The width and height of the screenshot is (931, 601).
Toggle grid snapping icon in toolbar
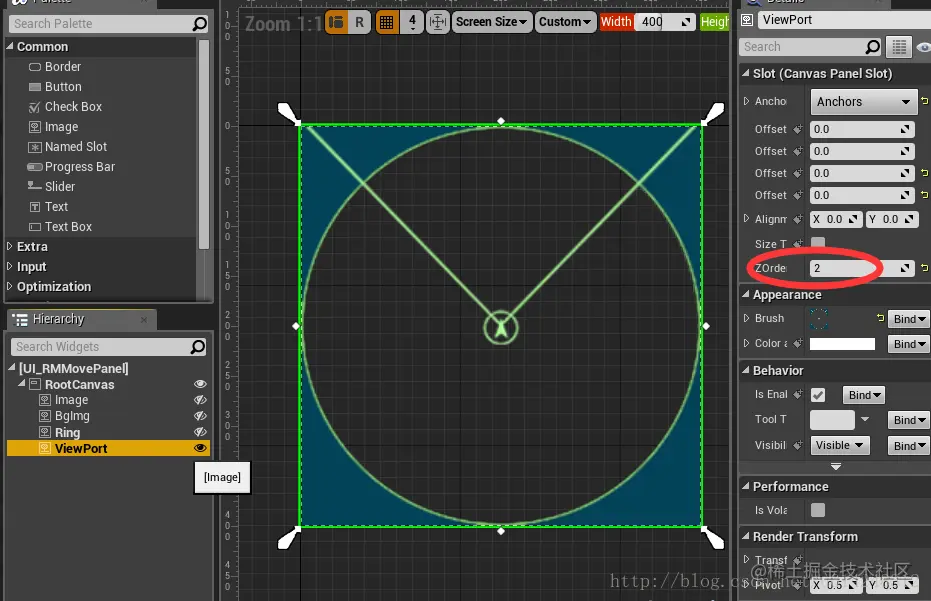[387, 23]
